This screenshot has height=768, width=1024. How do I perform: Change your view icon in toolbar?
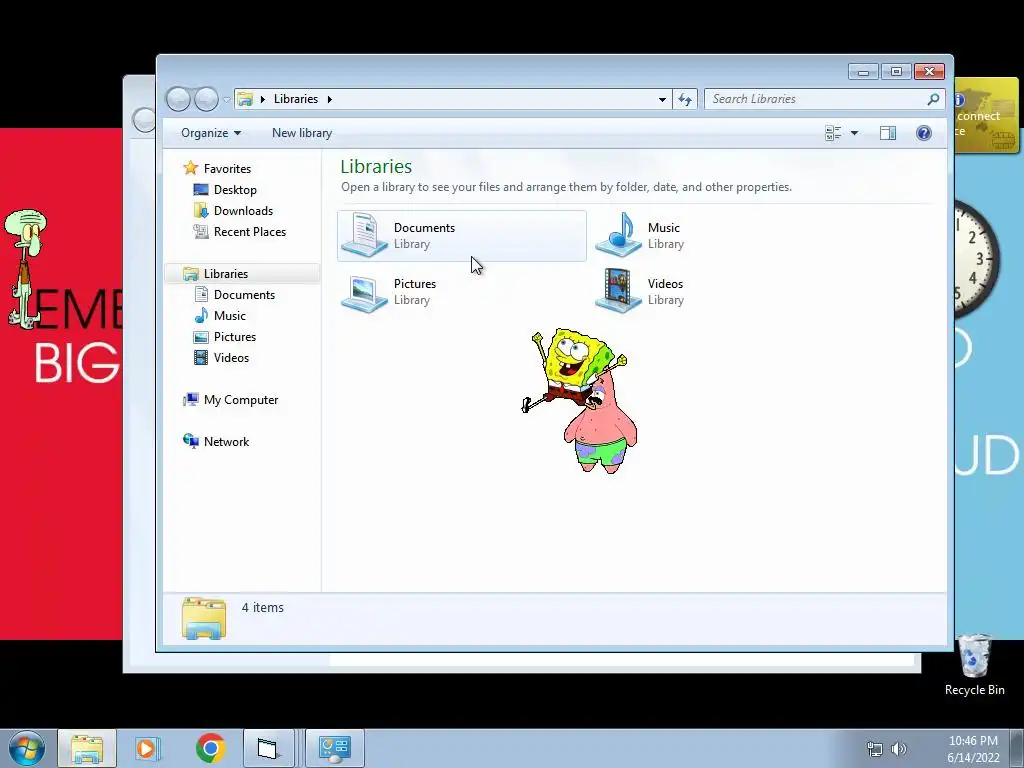coord(833,133)
